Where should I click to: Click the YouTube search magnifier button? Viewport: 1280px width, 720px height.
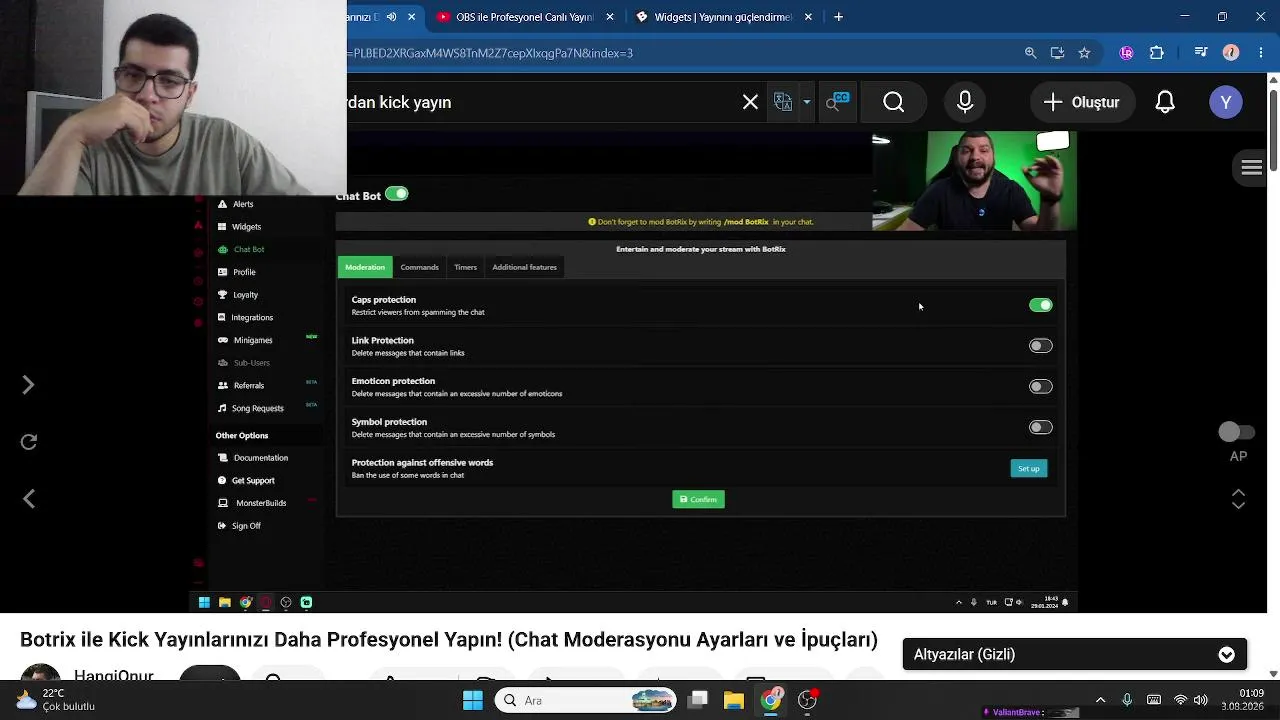pyautogui.click(x=894, y=102)
